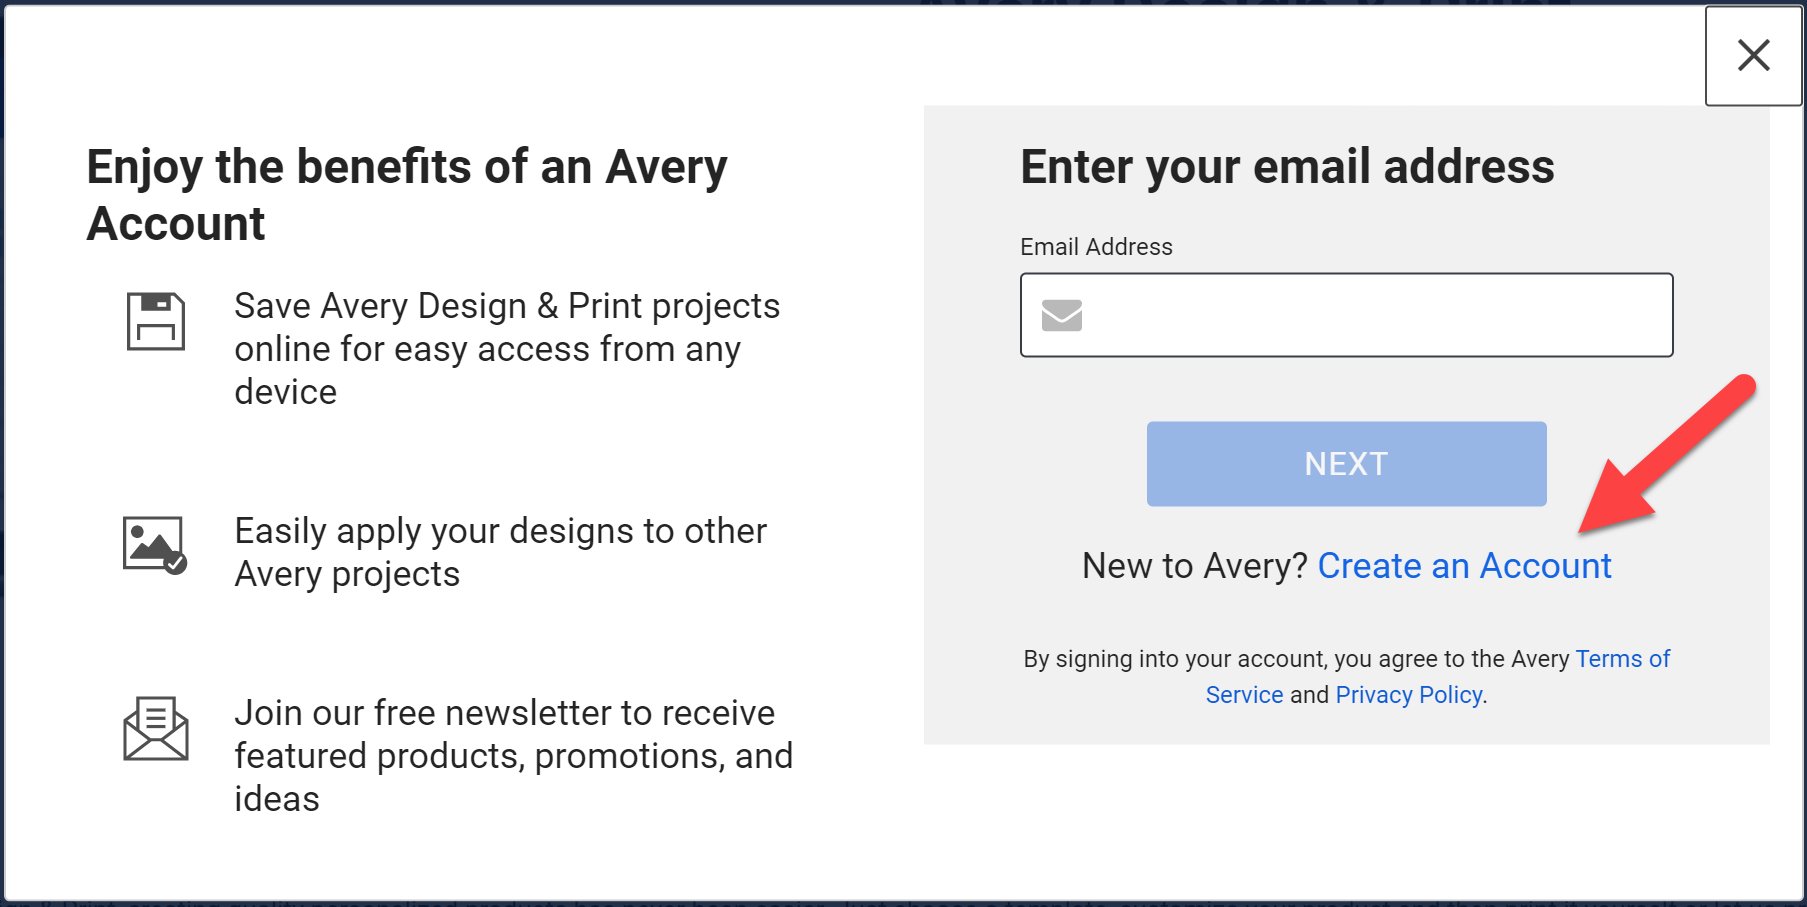This screenshot has width=1807, height=907.
Task: Click the red arrow annotation
Action: click(x=1667, y=452)
